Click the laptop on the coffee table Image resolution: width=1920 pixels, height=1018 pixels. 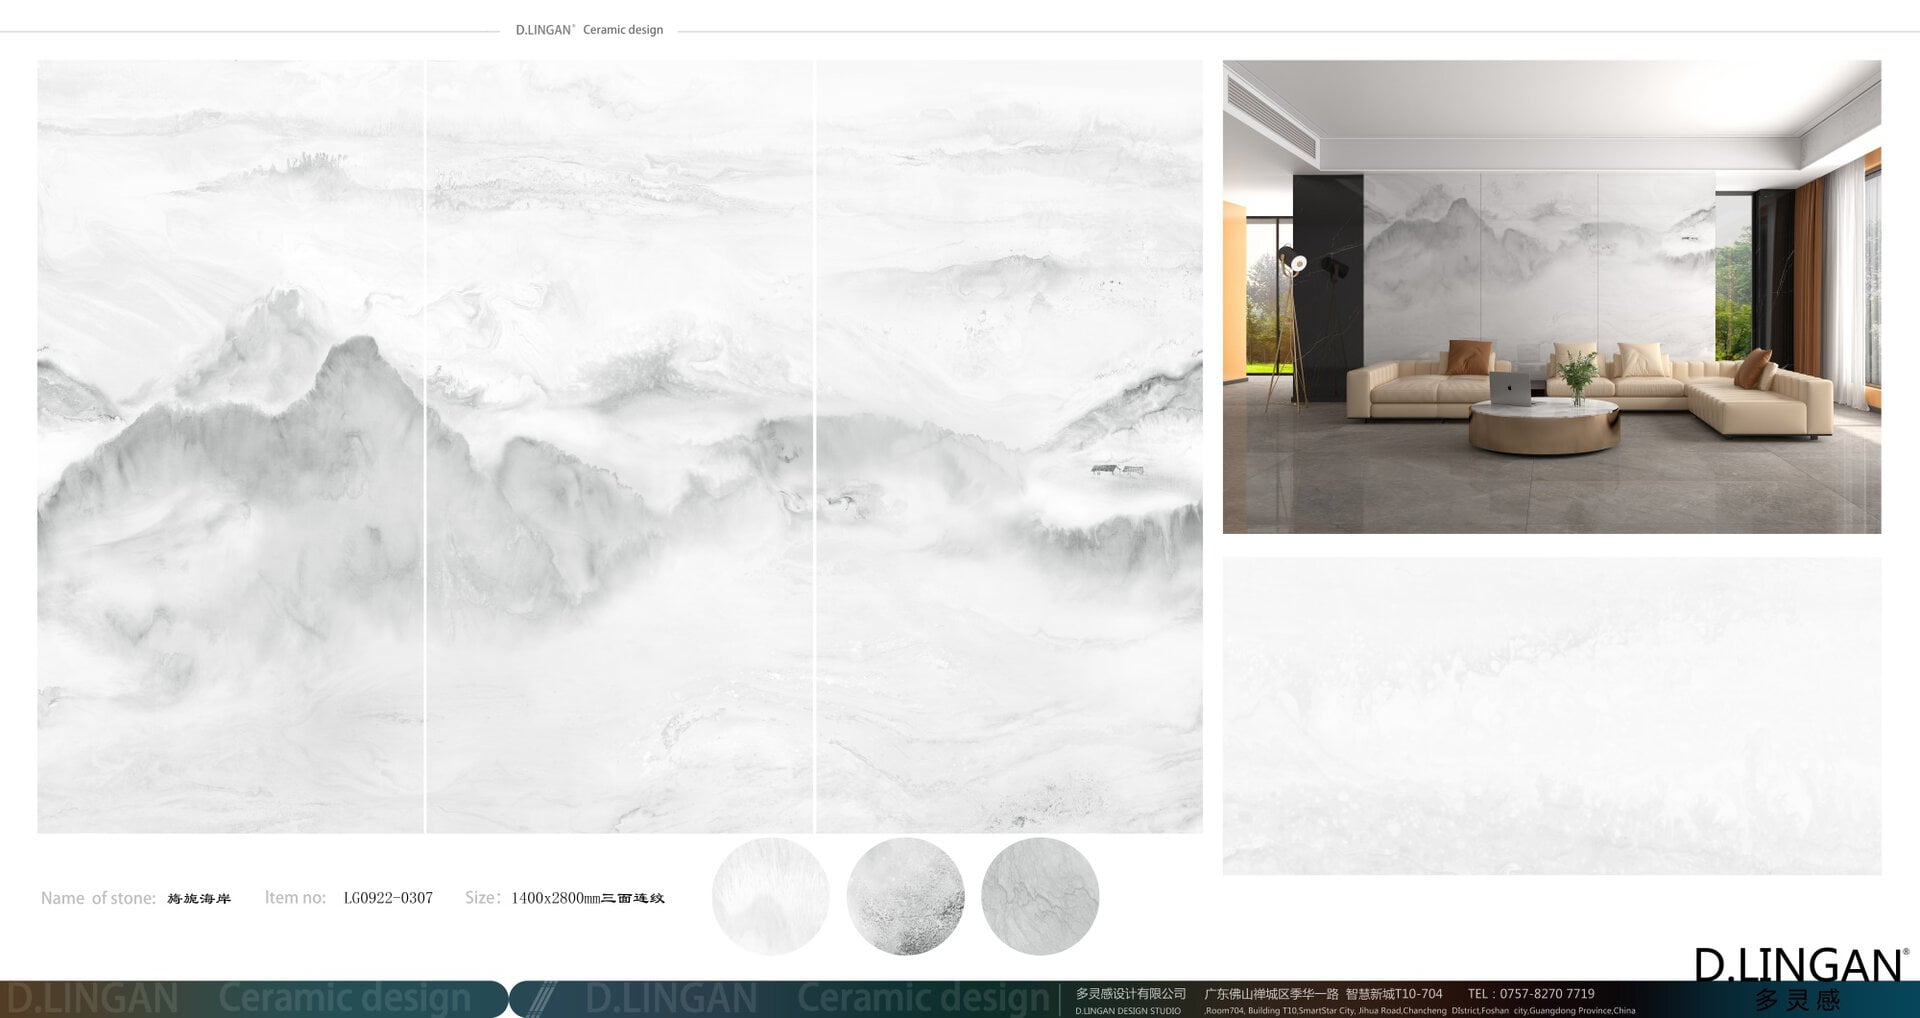(1508, 390)
